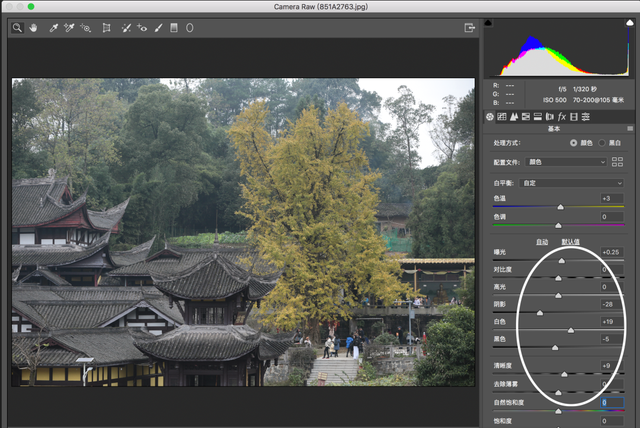
Task: Click the 清晰度 clarity slider handle
Action: [x=564, y=374]
